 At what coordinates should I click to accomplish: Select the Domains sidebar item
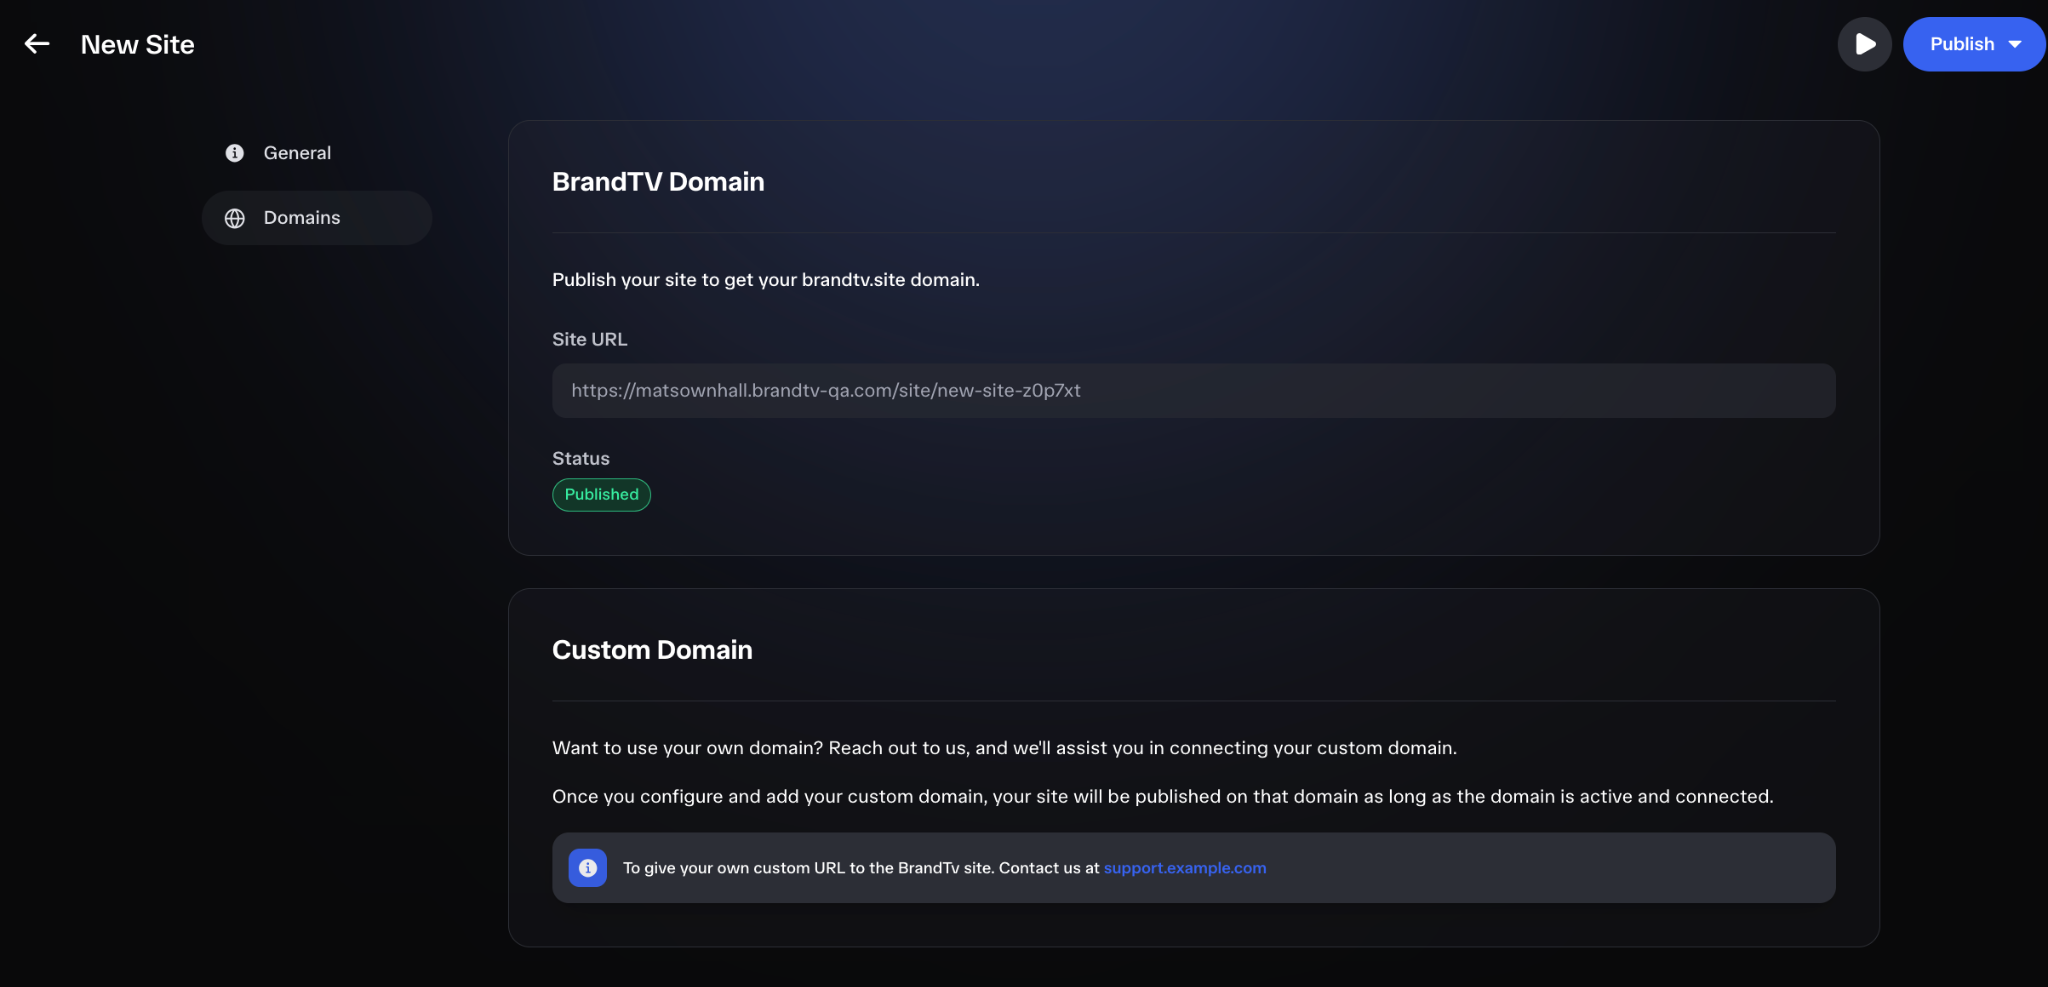tap(317, 218)
